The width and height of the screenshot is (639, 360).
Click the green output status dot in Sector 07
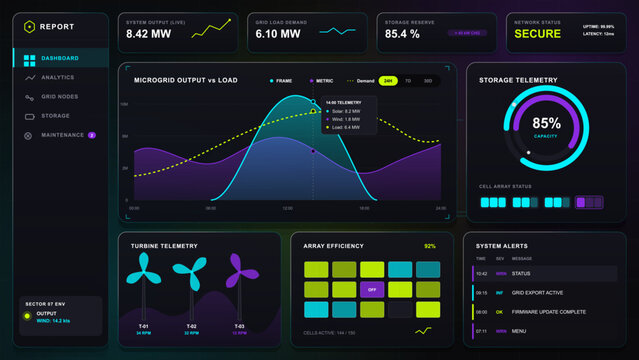pyautogui.click(x=27, y=316)
